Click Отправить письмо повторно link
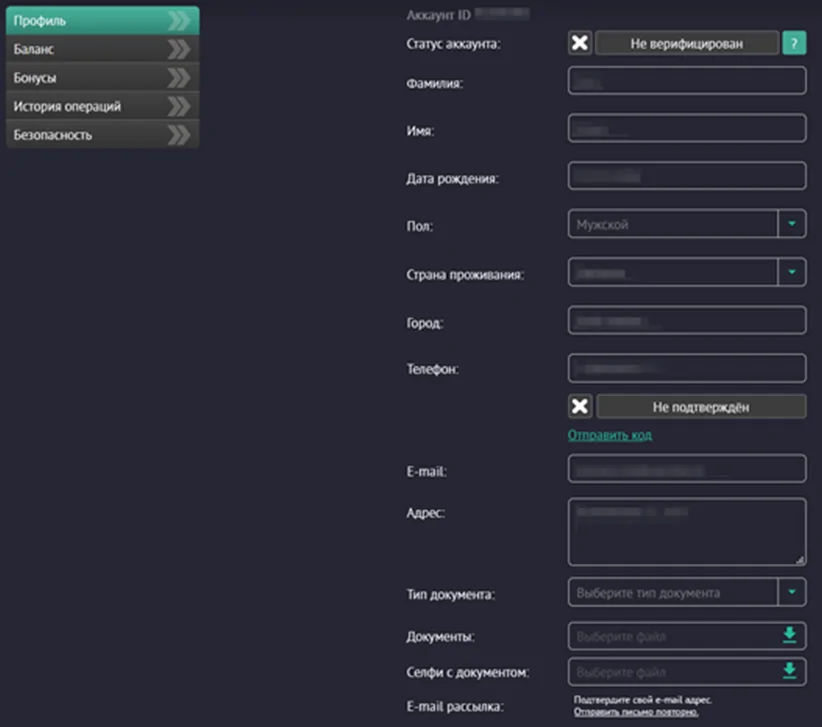Image resolution: width=822 pixels, height=727 pixels. pos(636,712)
